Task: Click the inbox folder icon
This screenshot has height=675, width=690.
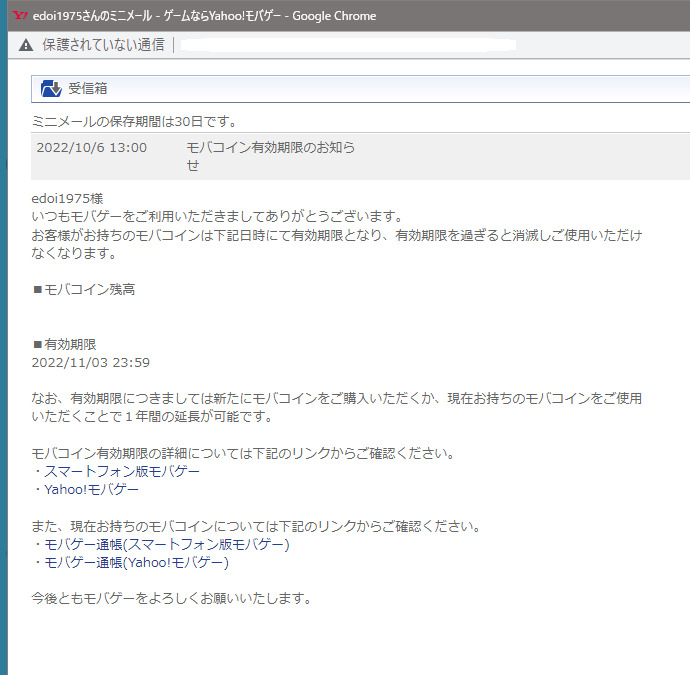Action: point(51,88)
